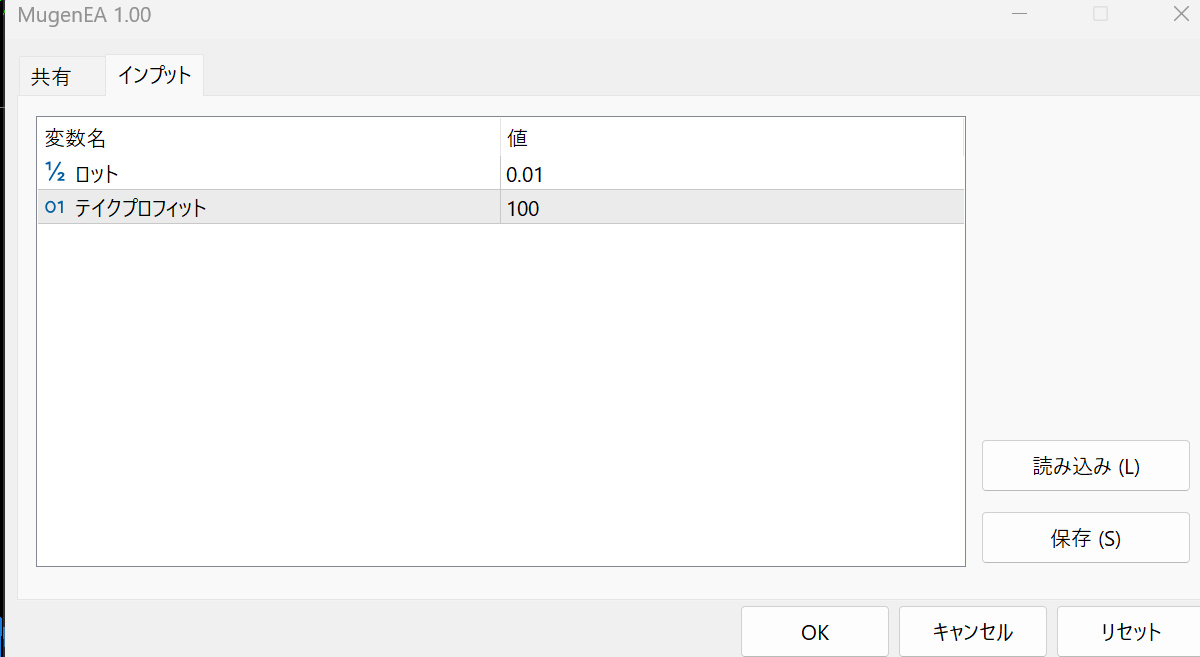Close the MugenEA 1.00 dialog
The width and height of the screenshot is (1200, 657).
coord(1180,14)
